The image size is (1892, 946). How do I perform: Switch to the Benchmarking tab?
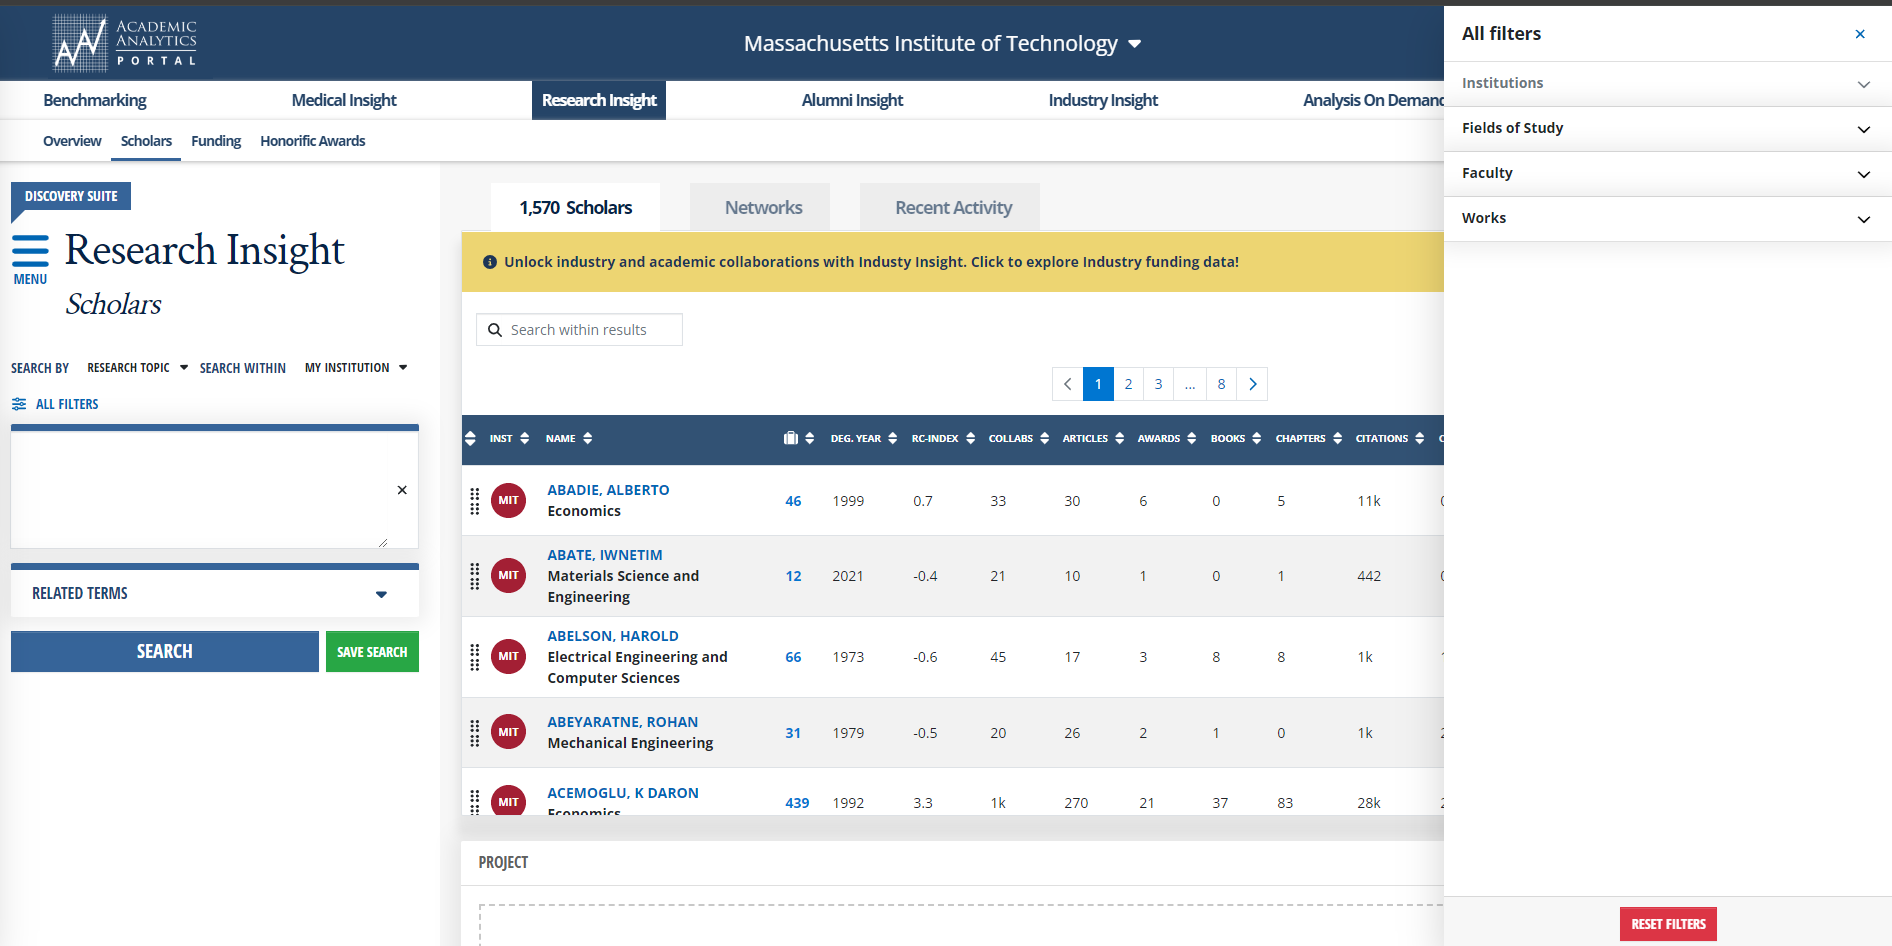pos(95,100)
